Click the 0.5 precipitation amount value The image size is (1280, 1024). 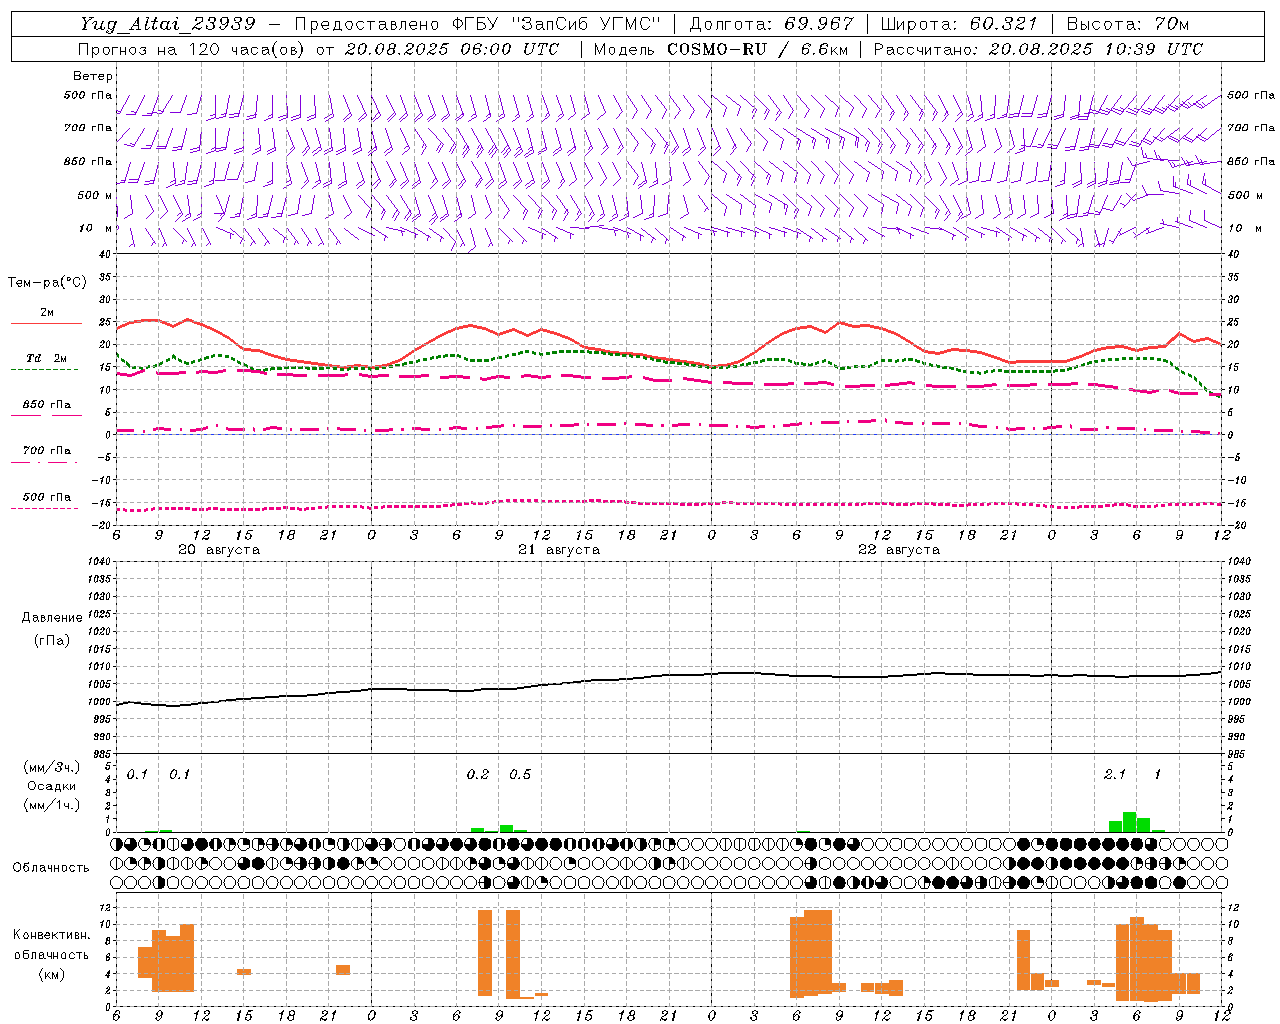[520, 774]
